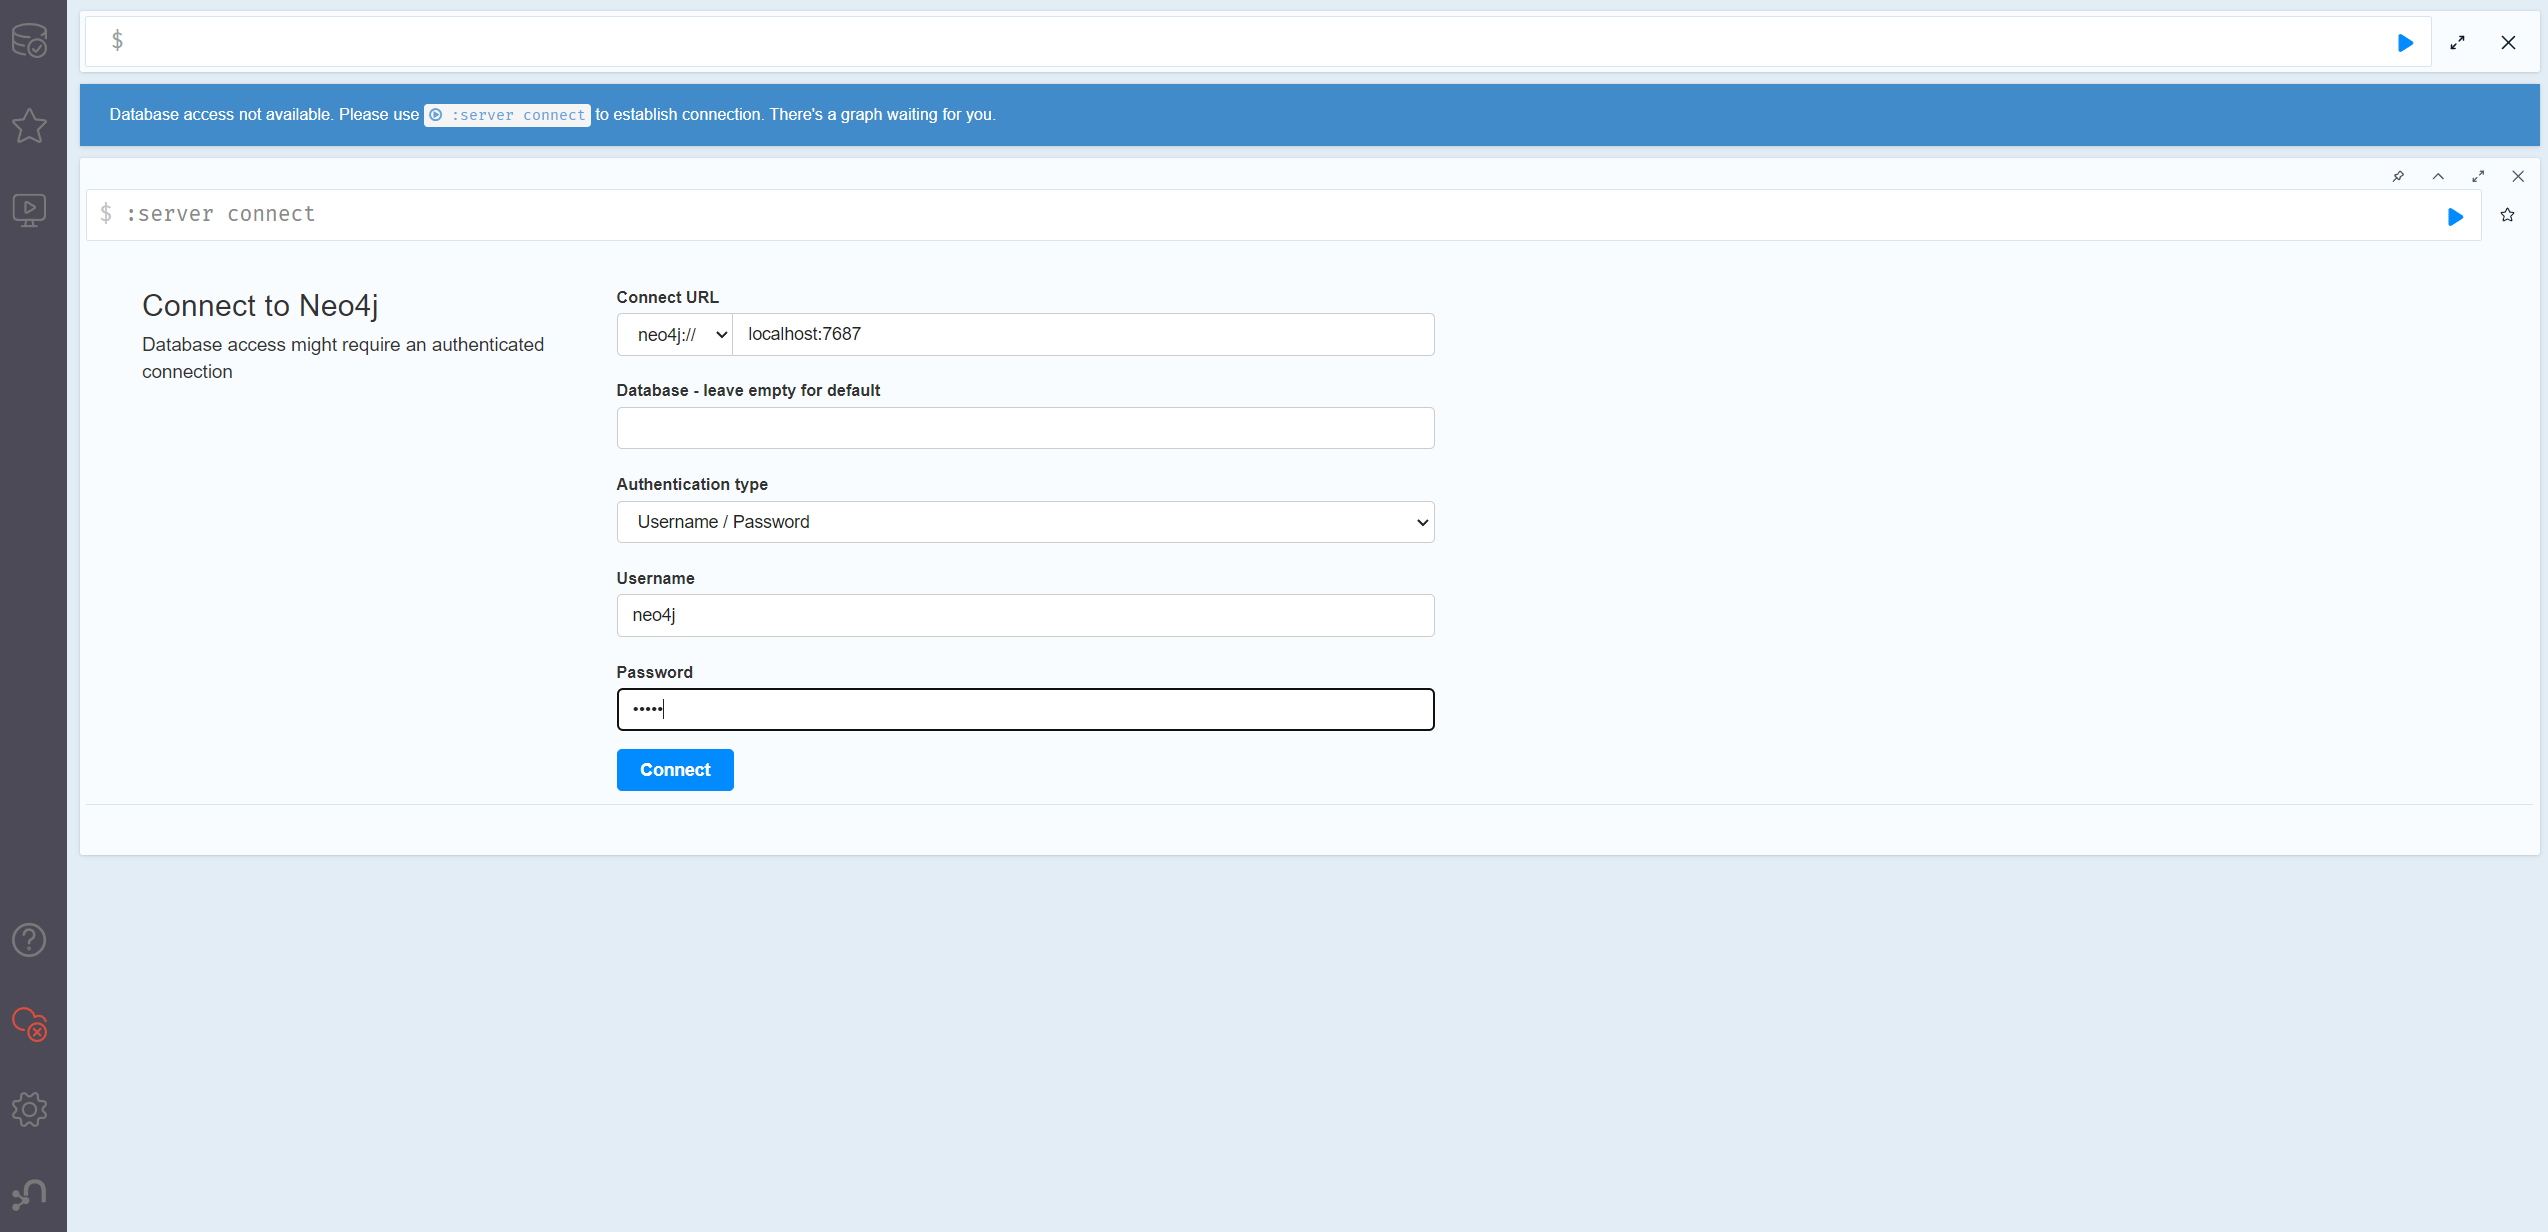
Task: Focus the Password field
Action: pos(1025,710)
